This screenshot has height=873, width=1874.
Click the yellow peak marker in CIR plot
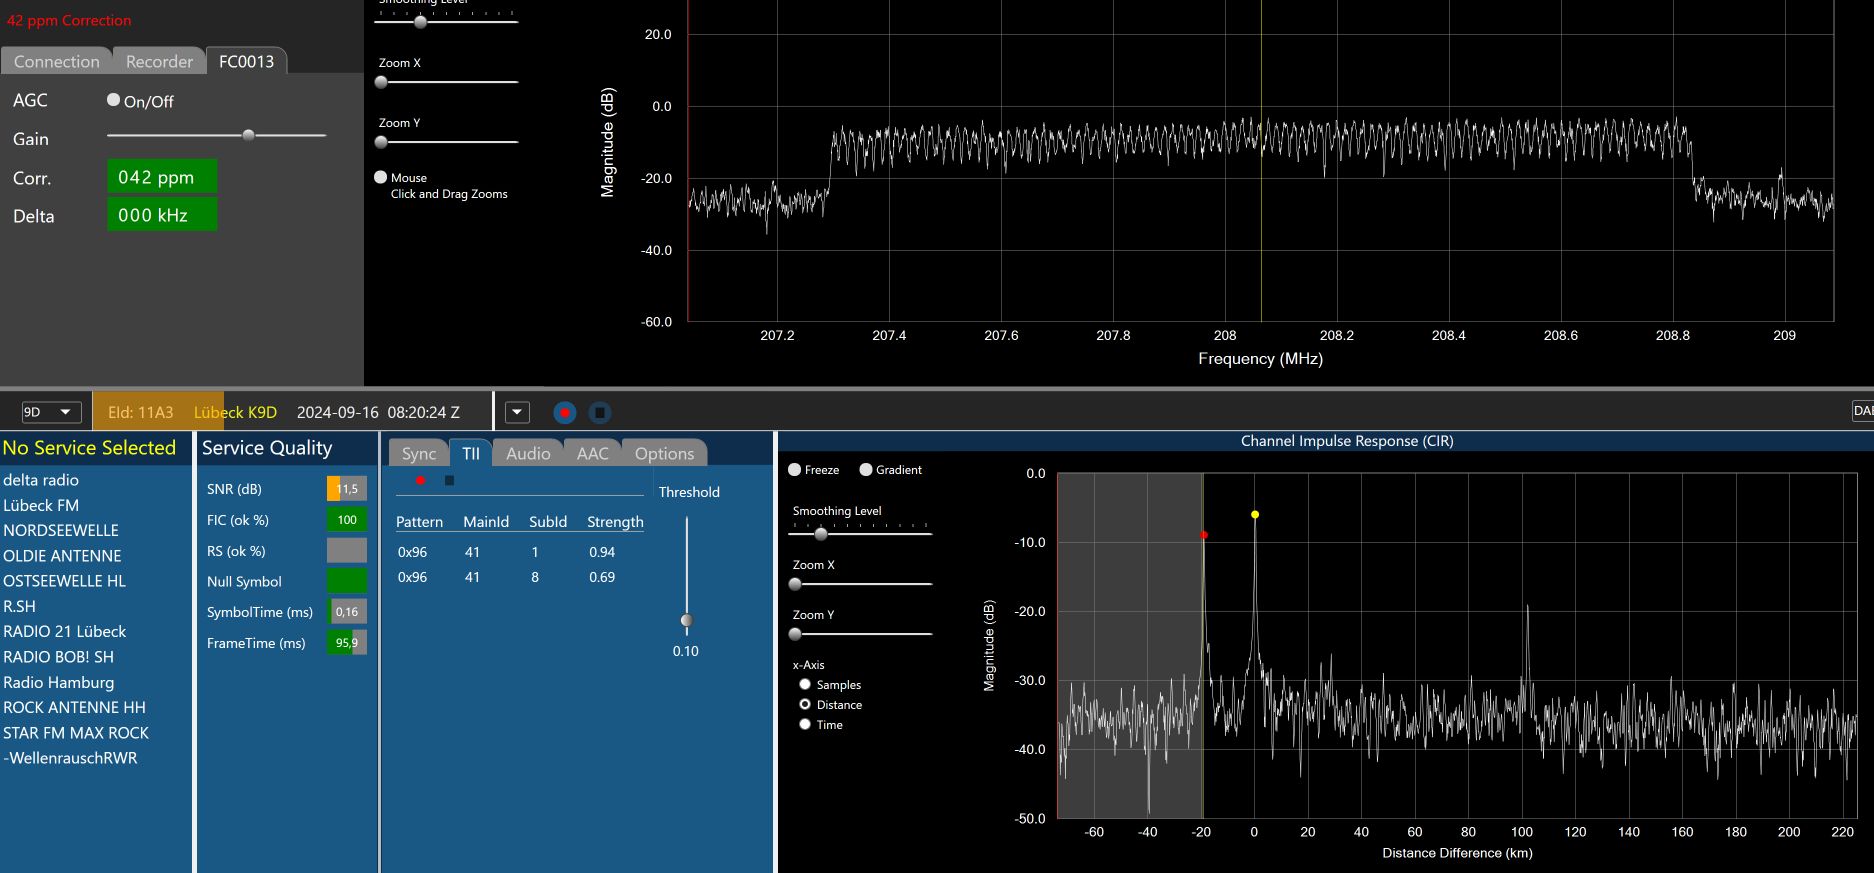1255,515
